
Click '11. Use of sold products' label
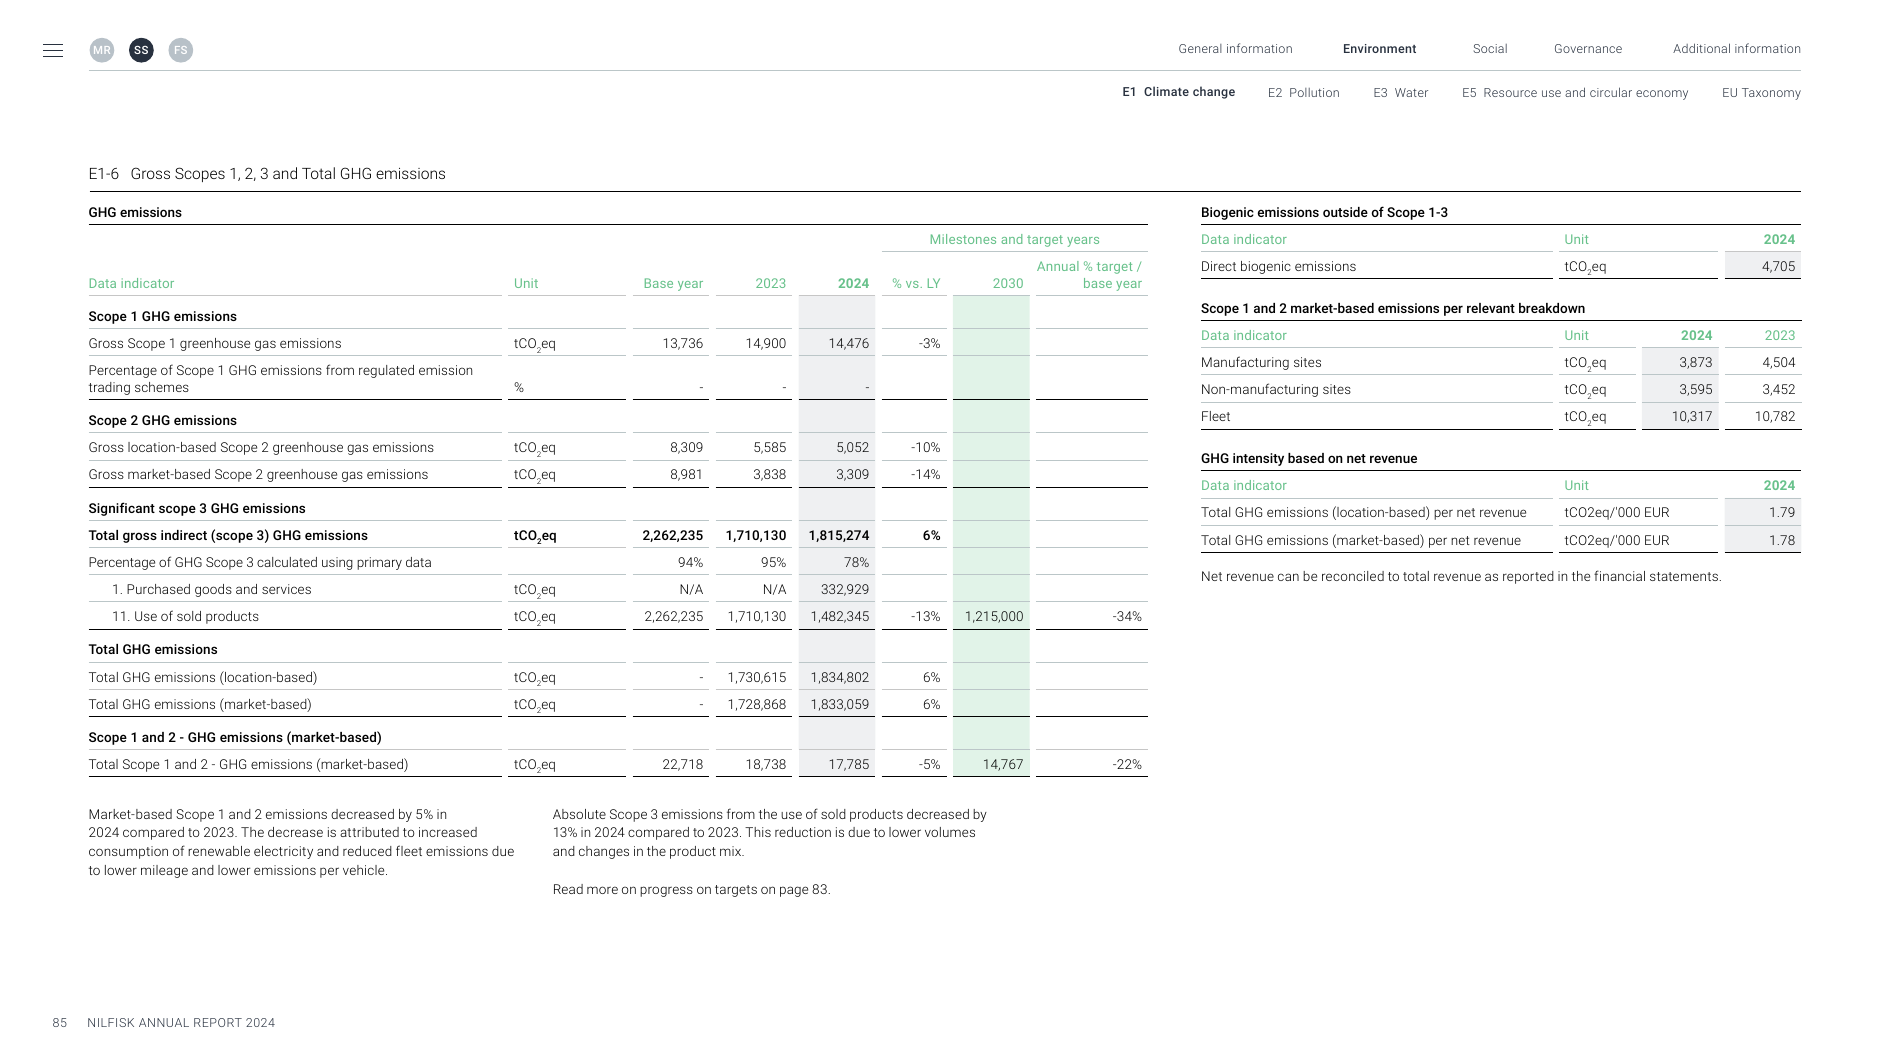[x=185, y=616]
